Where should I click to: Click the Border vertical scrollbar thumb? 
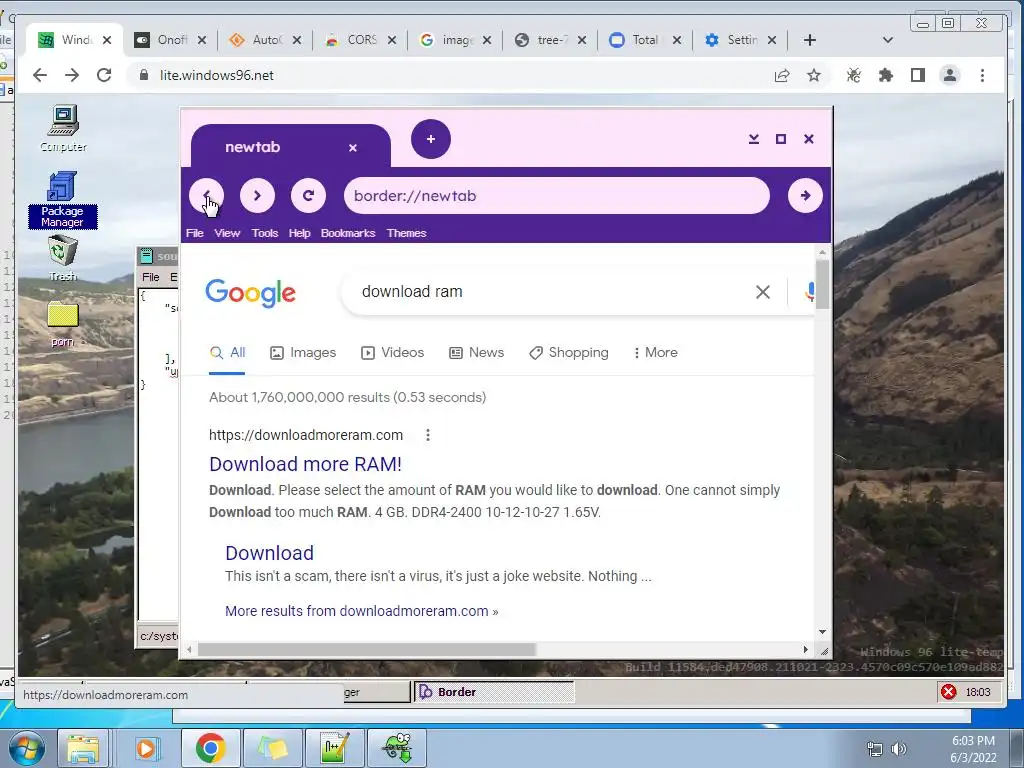point(822,284)
